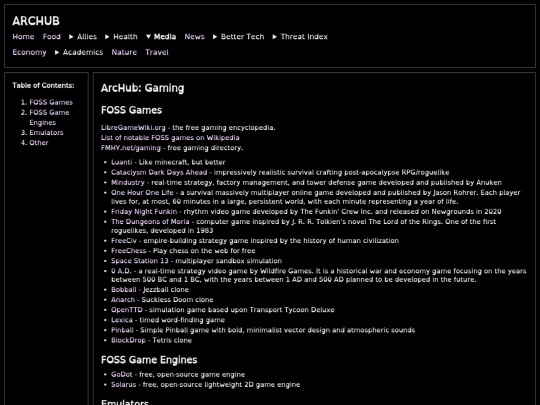Image resolution: width=540 pixels, height=405 pixels.
Task: Jump to FOSS Games in contents
Action: point(51,102)
